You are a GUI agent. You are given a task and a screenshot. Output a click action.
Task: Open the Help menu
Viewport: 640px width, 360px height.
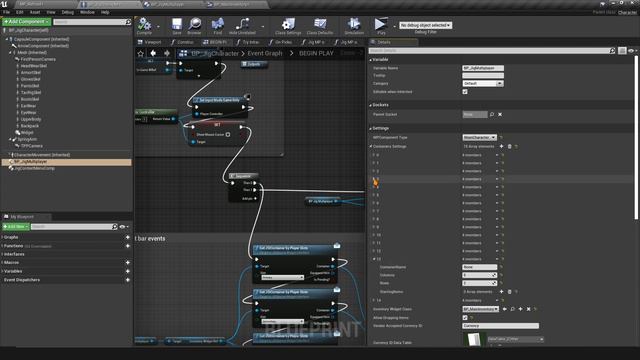pyautogui.click(x=105, y=12)
